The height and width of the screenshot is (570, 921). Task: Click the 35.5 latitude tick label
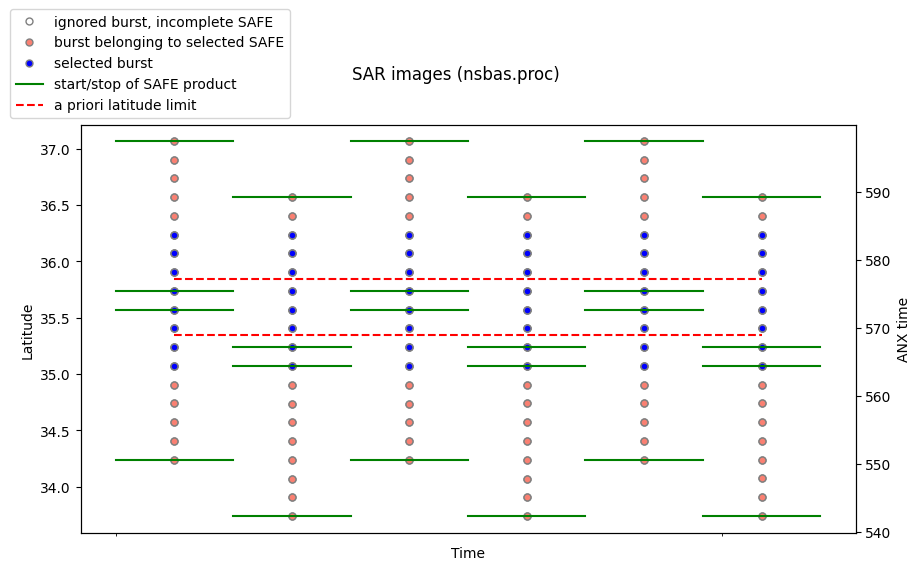(x=55, y=318)
